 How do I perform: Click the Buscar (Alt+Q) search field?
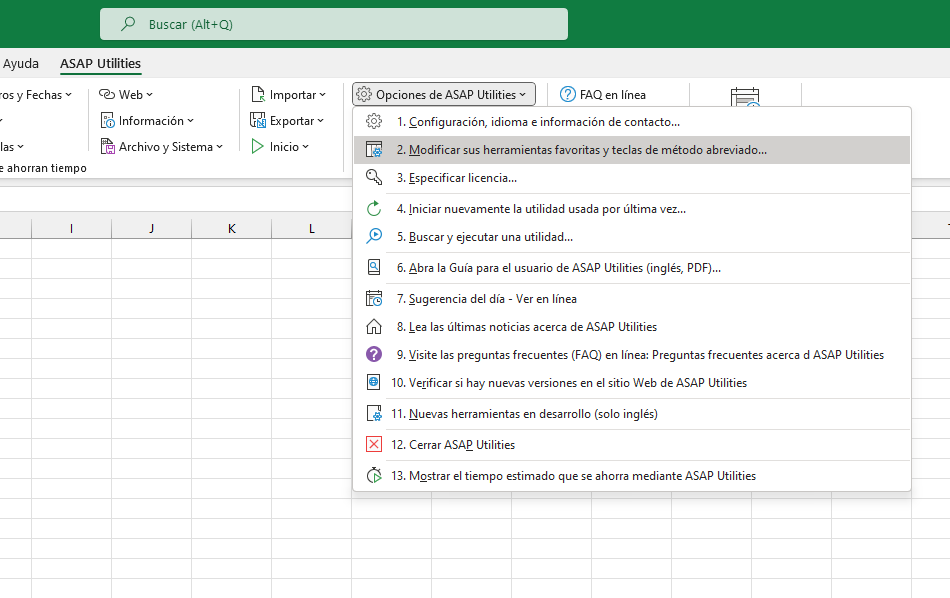click(x=334, y=24)
